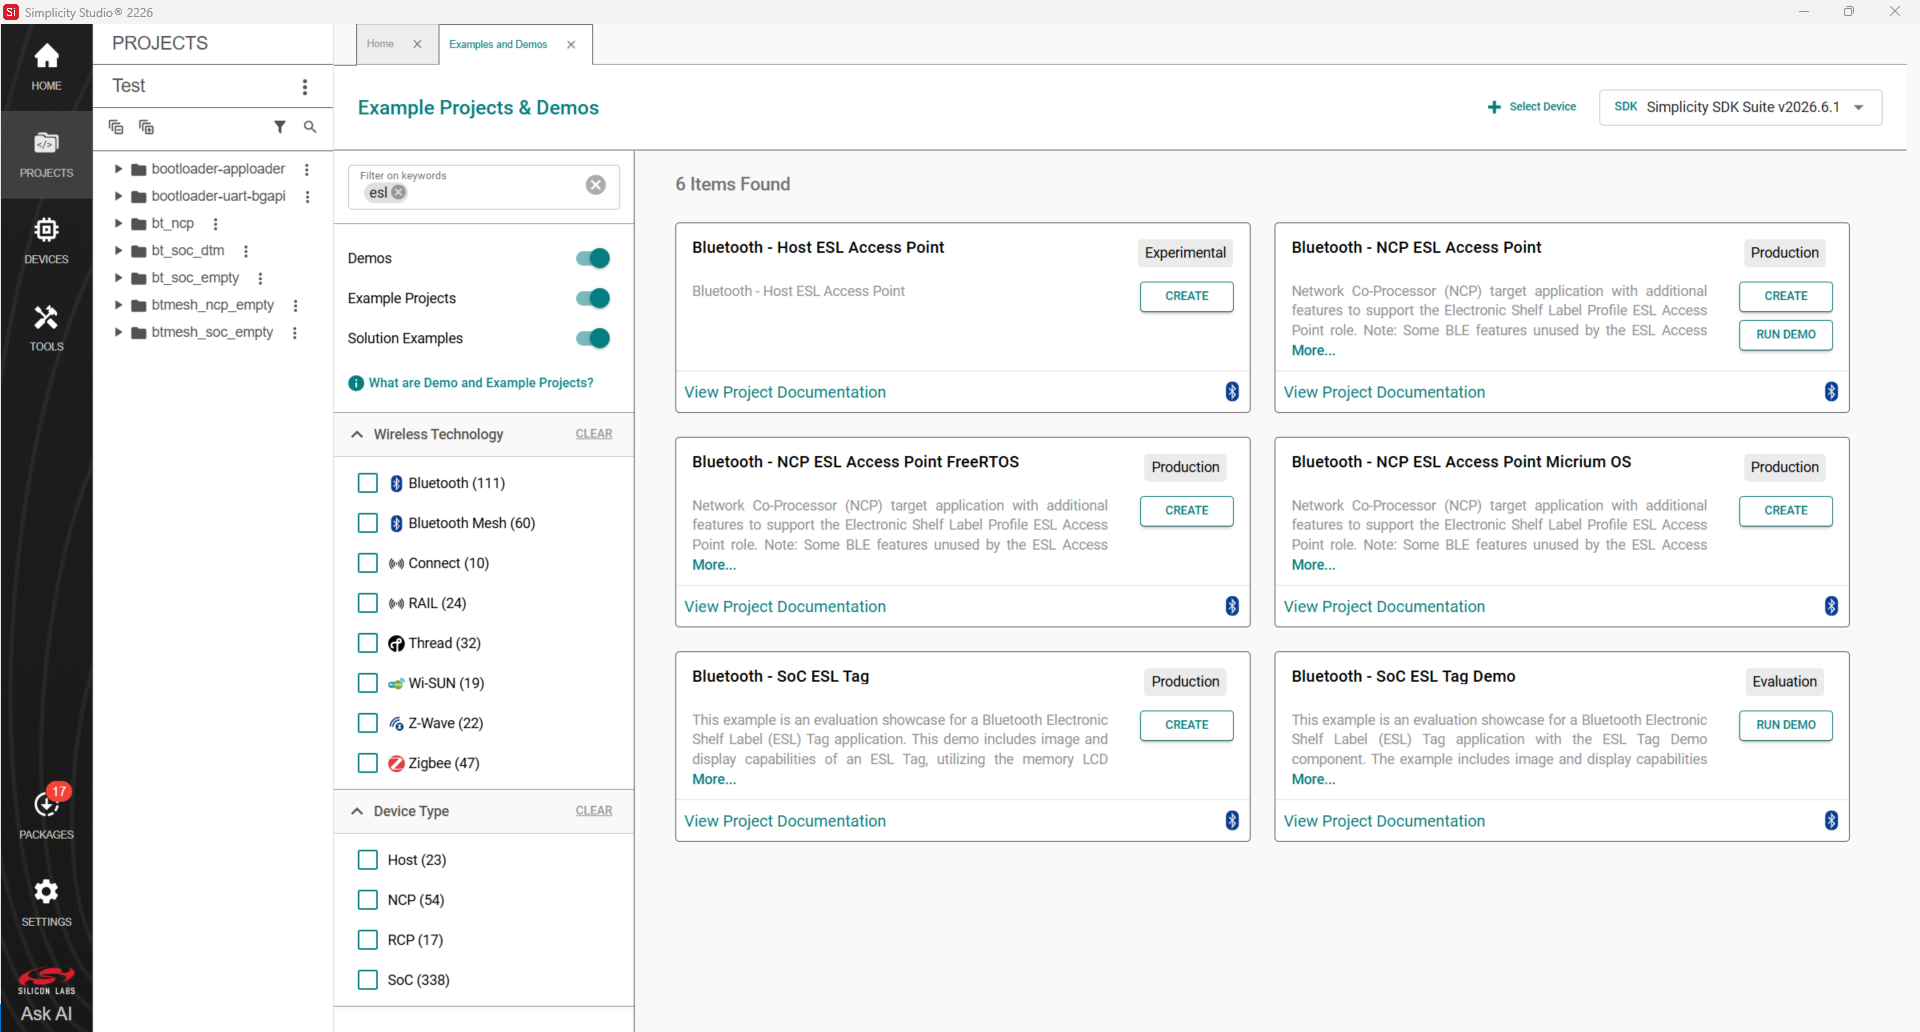Screen dimensions: 1920x1032
Task: Open Packages with 17 updates
Action: (46, 813)
